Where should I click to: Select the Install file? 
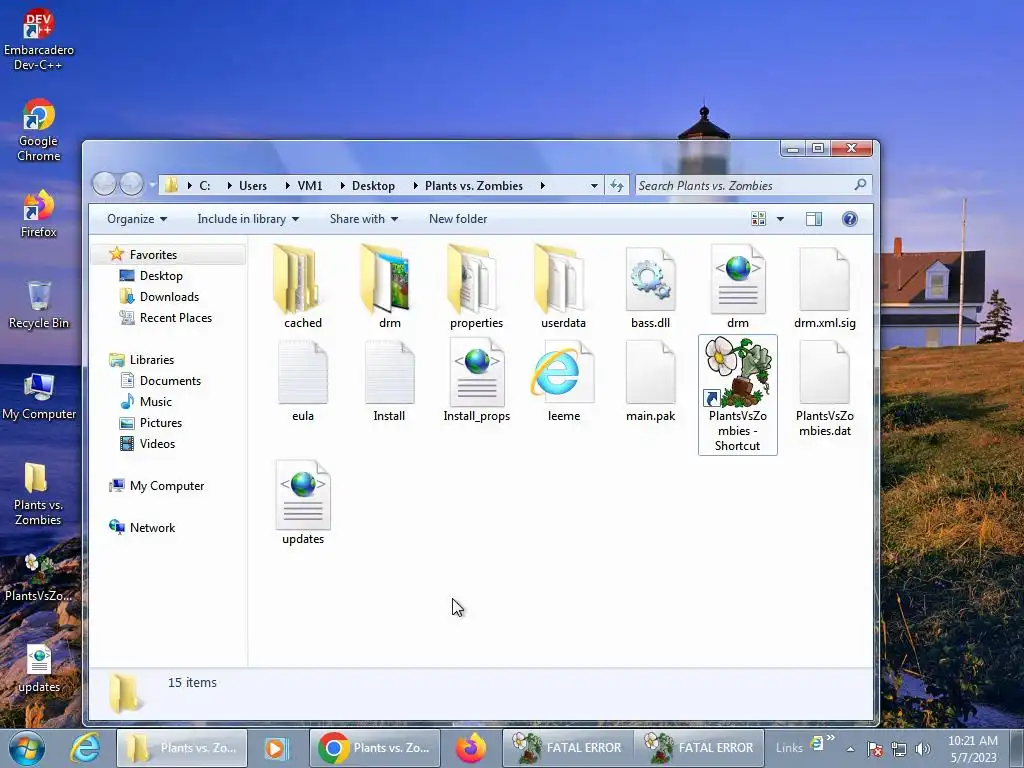point(389,380)
